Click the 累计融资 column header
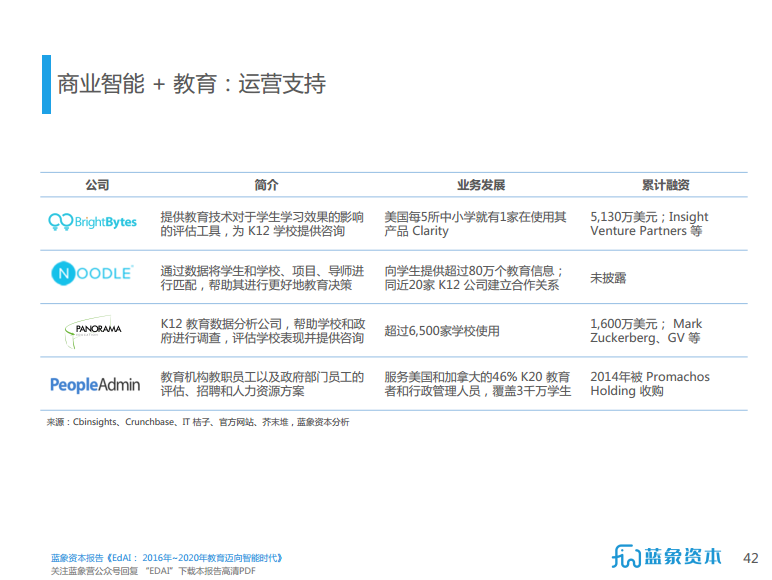 [666, 185]
